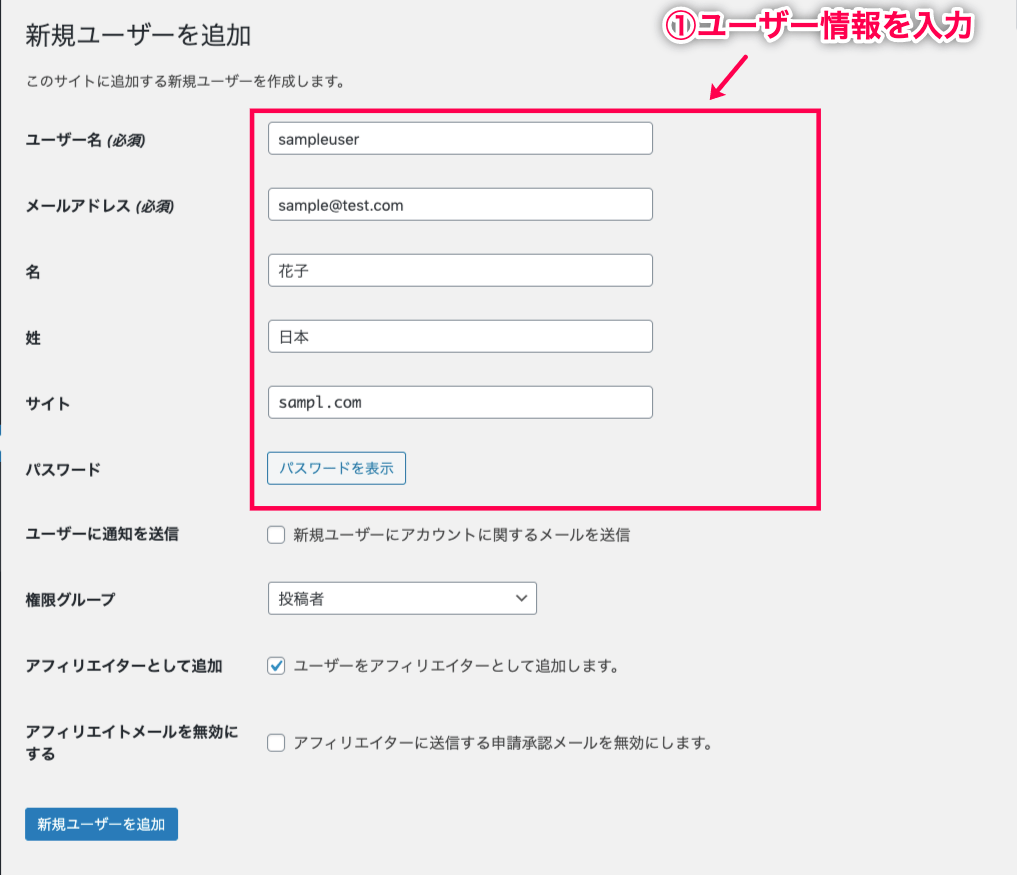The width and height of the screenshot is (1017, 875).
Task: Enable the disable affiliate approval email checkbox
Action: pos(276,743)
